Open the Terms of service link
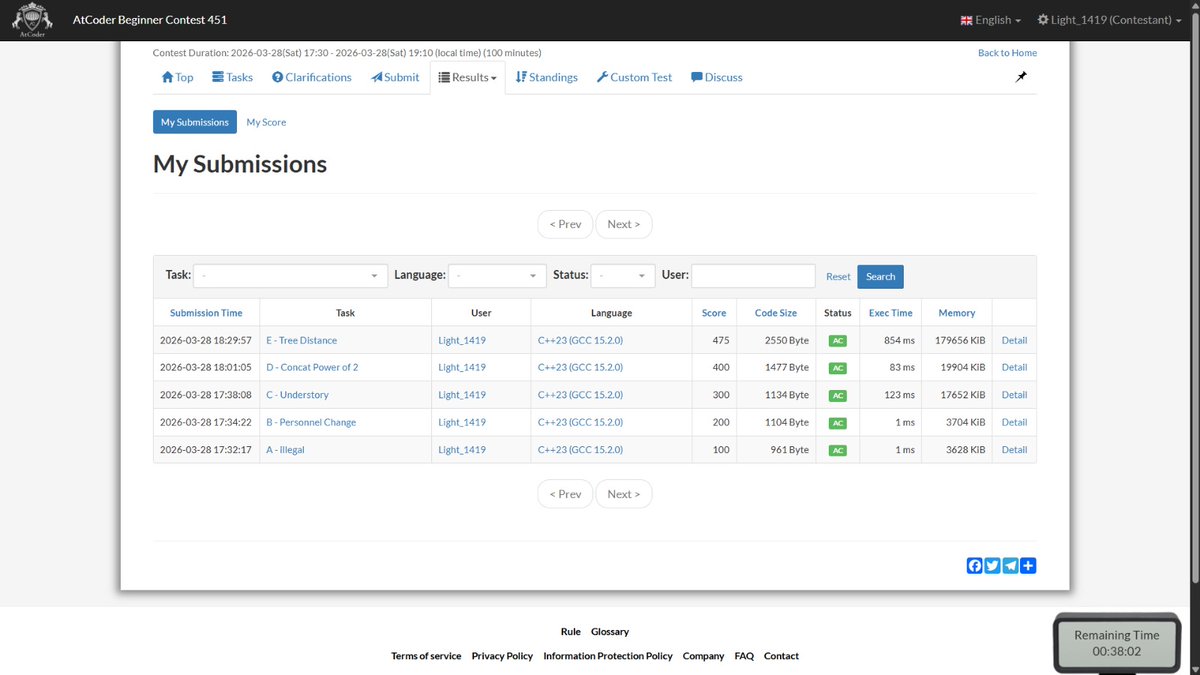This screenshot has height=675, width=1200. [426, 656]
